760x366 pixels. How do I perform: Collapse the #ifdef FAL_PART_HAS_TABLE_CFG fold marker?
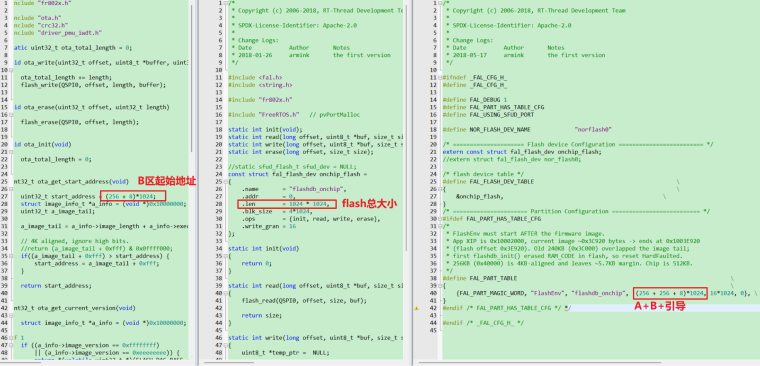click(x=440, y=219)
